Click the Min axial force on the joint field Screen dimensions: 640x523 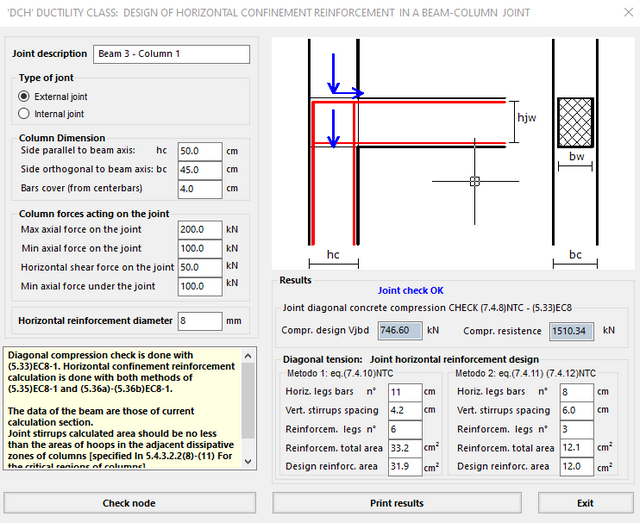click(x=200, y=248)
